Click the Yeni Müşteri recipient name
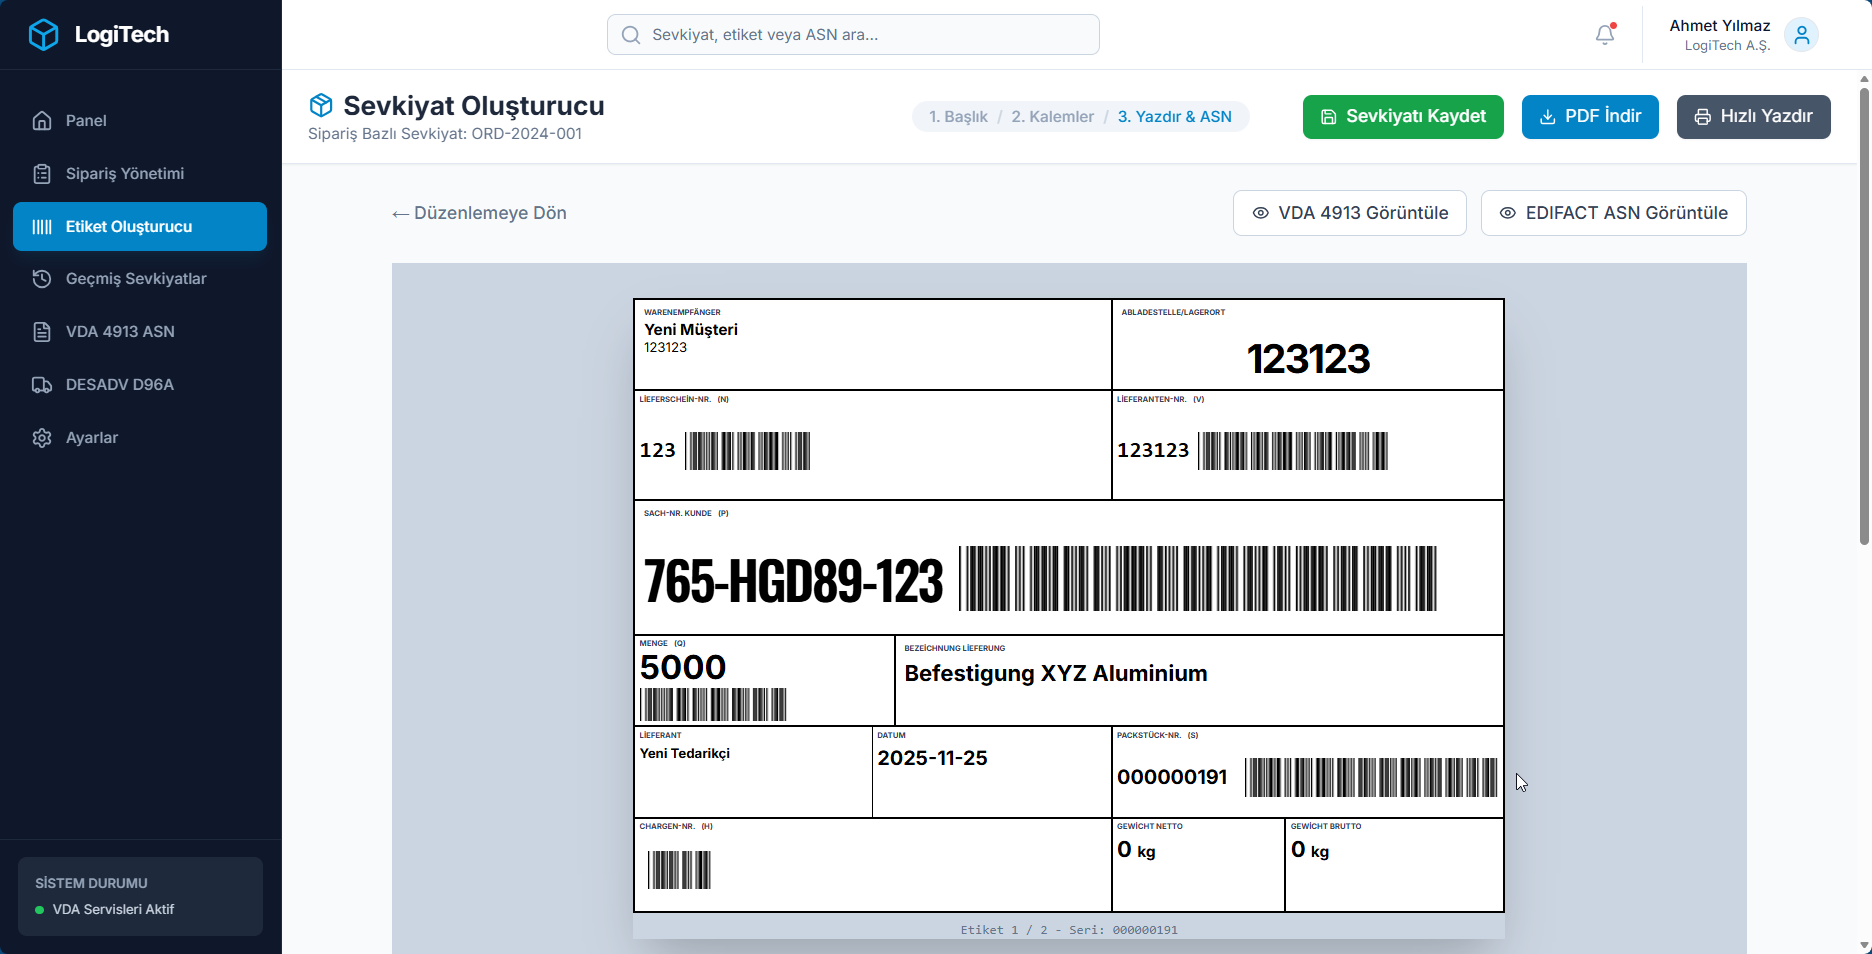The image size is (1872, 954). point(691,330)
